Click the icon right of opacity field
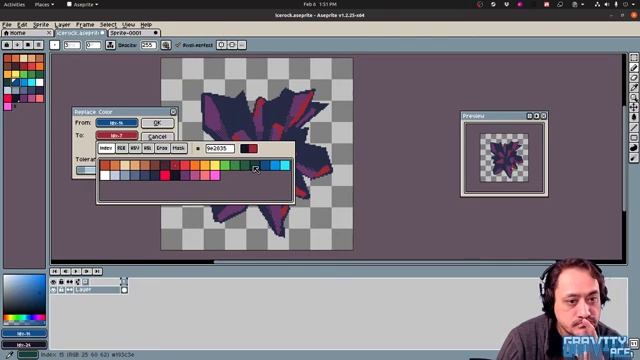Viewport: 640px width, 360px height. coord(166,45)
